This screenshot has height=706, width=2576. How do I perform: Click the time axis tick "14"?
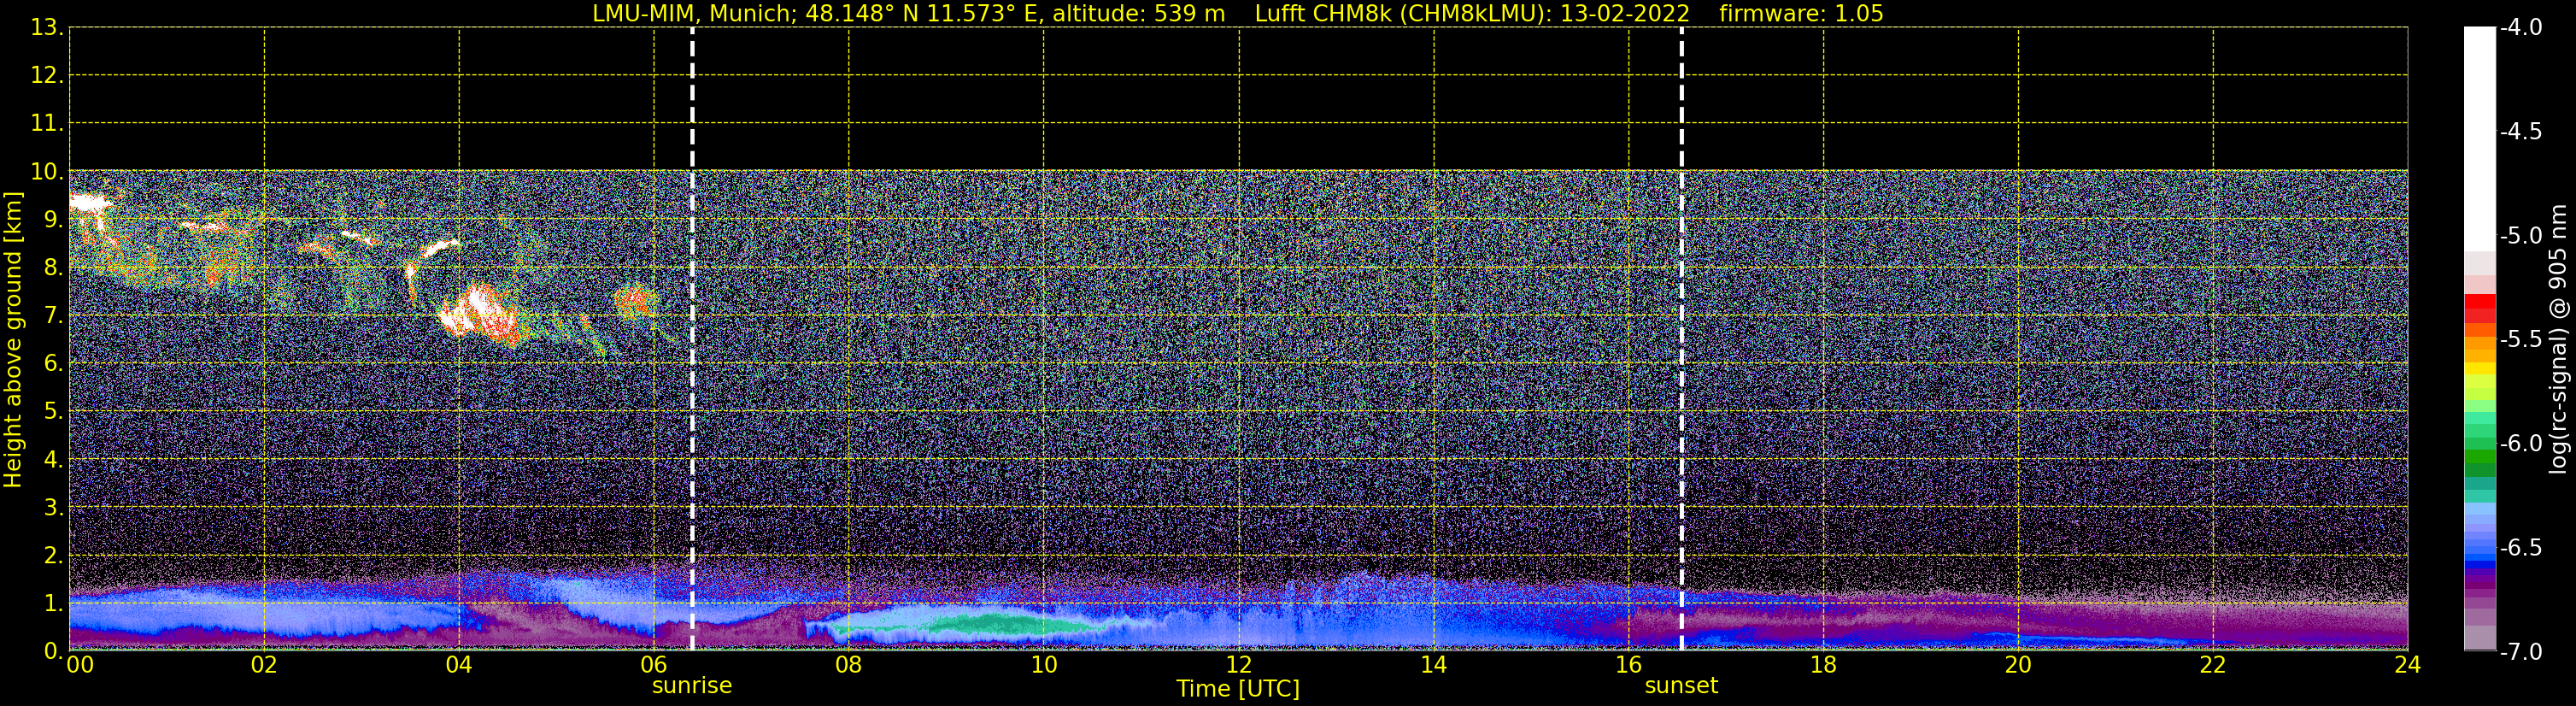tap(1434, 665)
